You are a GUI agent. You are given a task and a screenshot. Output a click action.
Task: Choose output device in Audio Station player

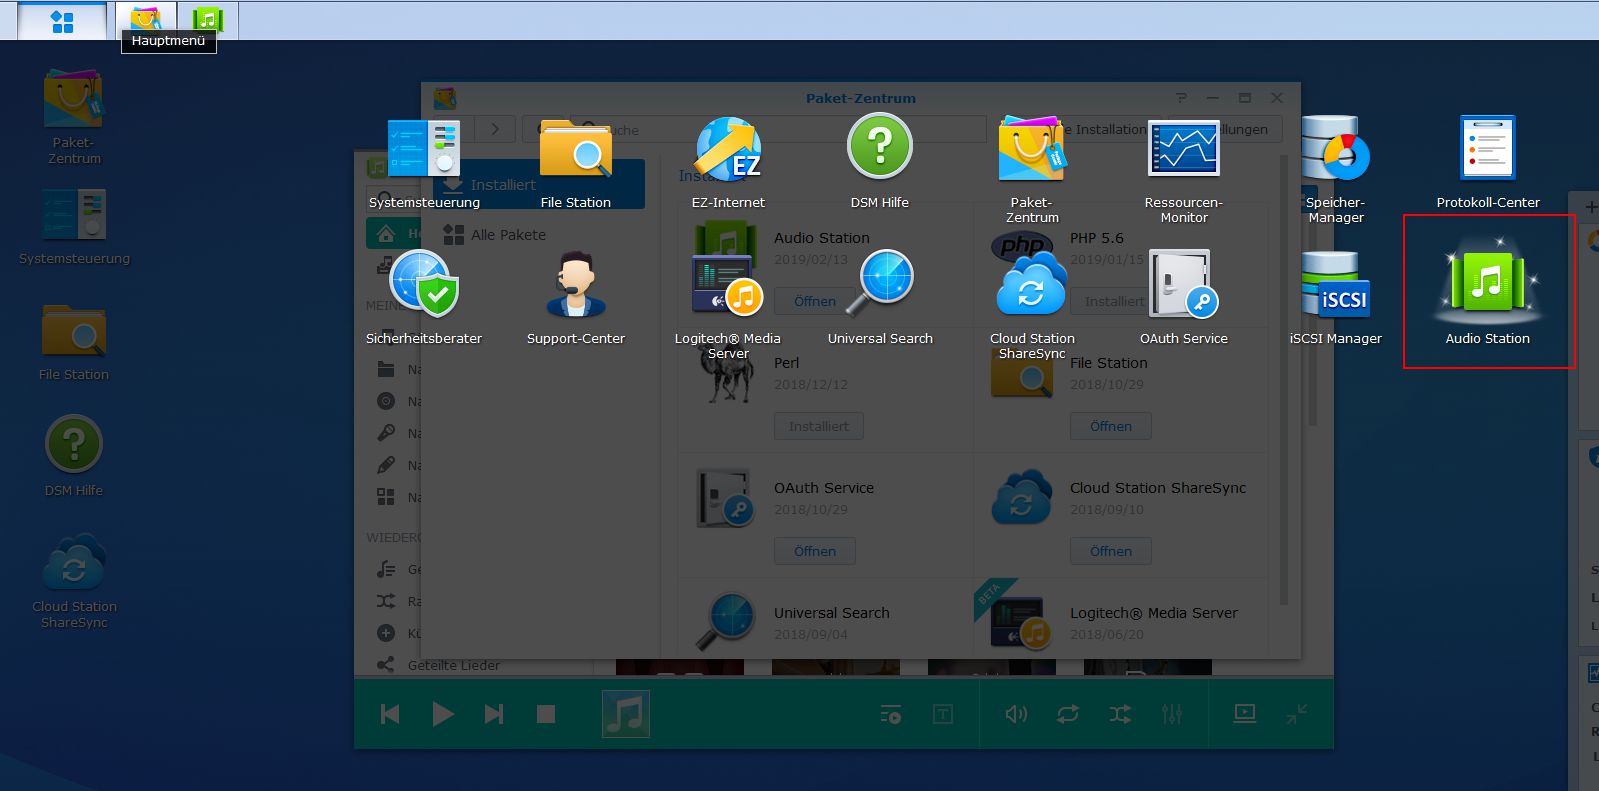[x=1245, y=713]
